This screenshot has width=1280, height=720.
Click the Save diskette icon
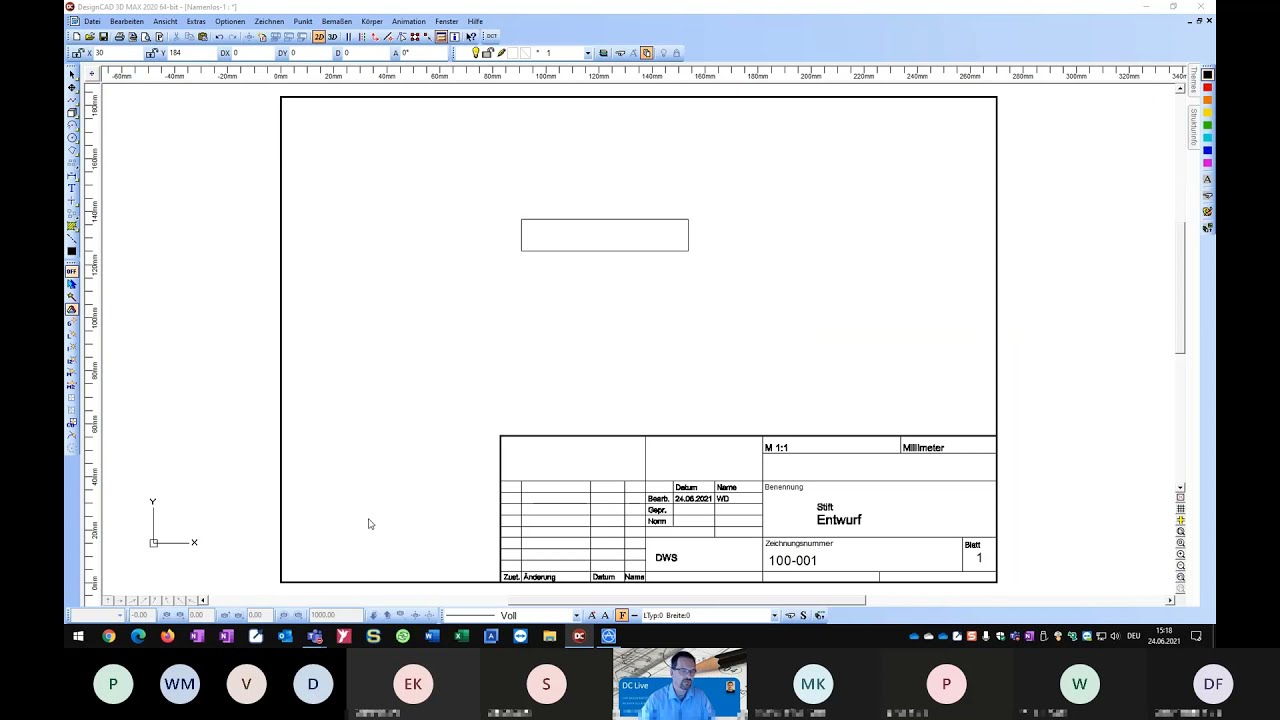[103, 37]
